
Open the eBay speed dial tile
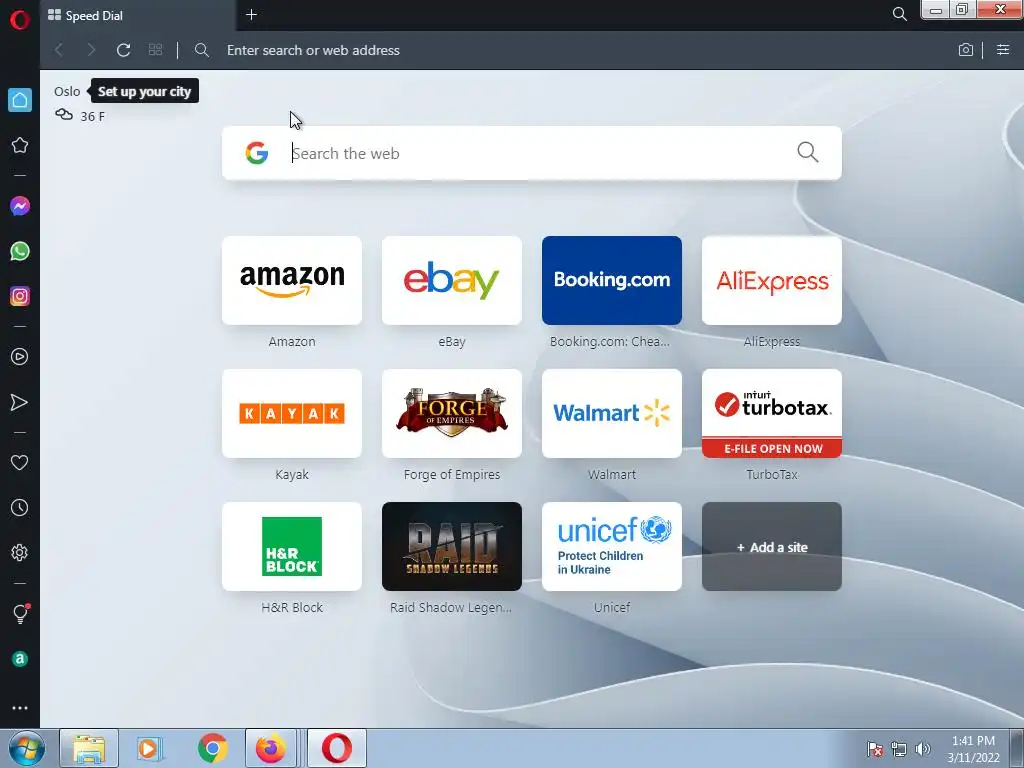452,280
